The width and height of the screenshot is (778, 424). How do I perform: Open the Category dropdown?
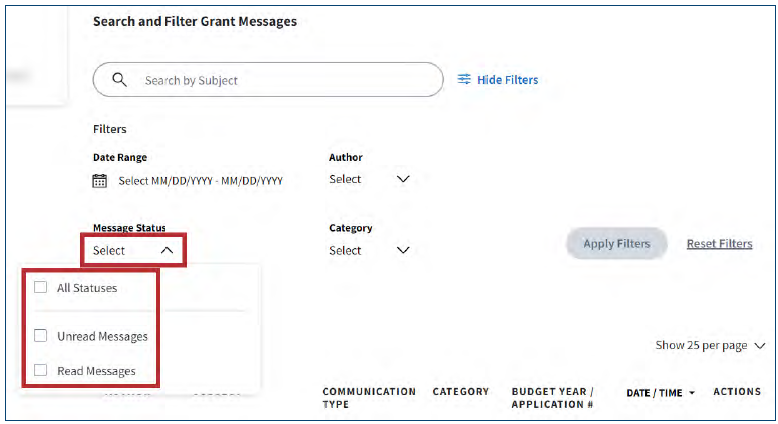[403, 251]
